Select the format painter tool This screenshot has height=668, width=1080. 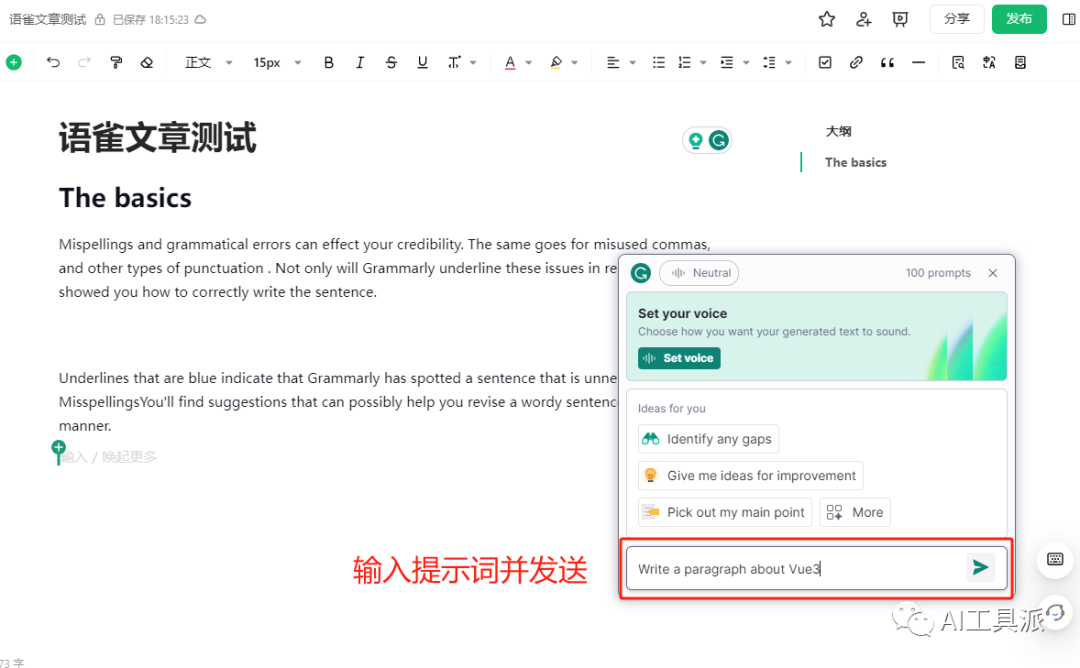point(116,63)
